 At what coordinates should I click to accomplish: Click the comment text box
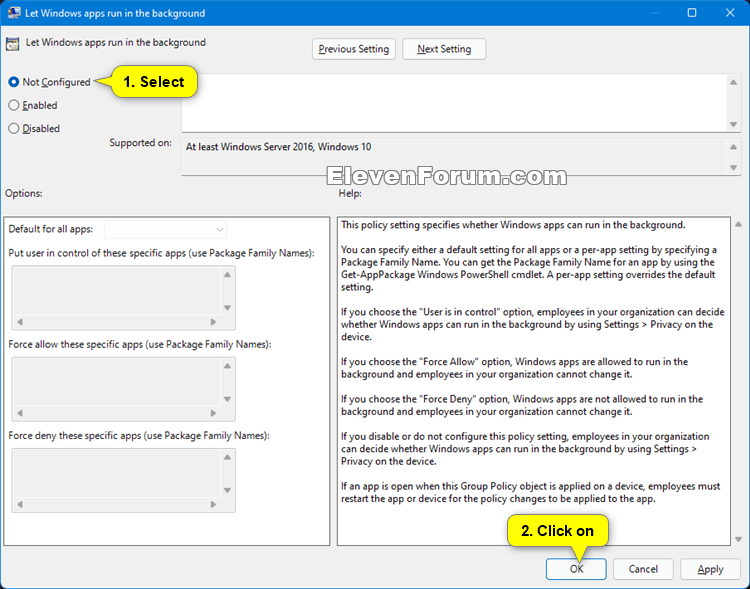coord(454,103)
